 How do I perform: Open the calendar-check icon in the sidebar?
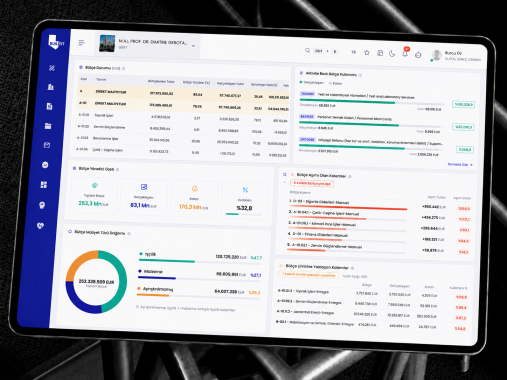pyautogui.click(x=47, y=145)
